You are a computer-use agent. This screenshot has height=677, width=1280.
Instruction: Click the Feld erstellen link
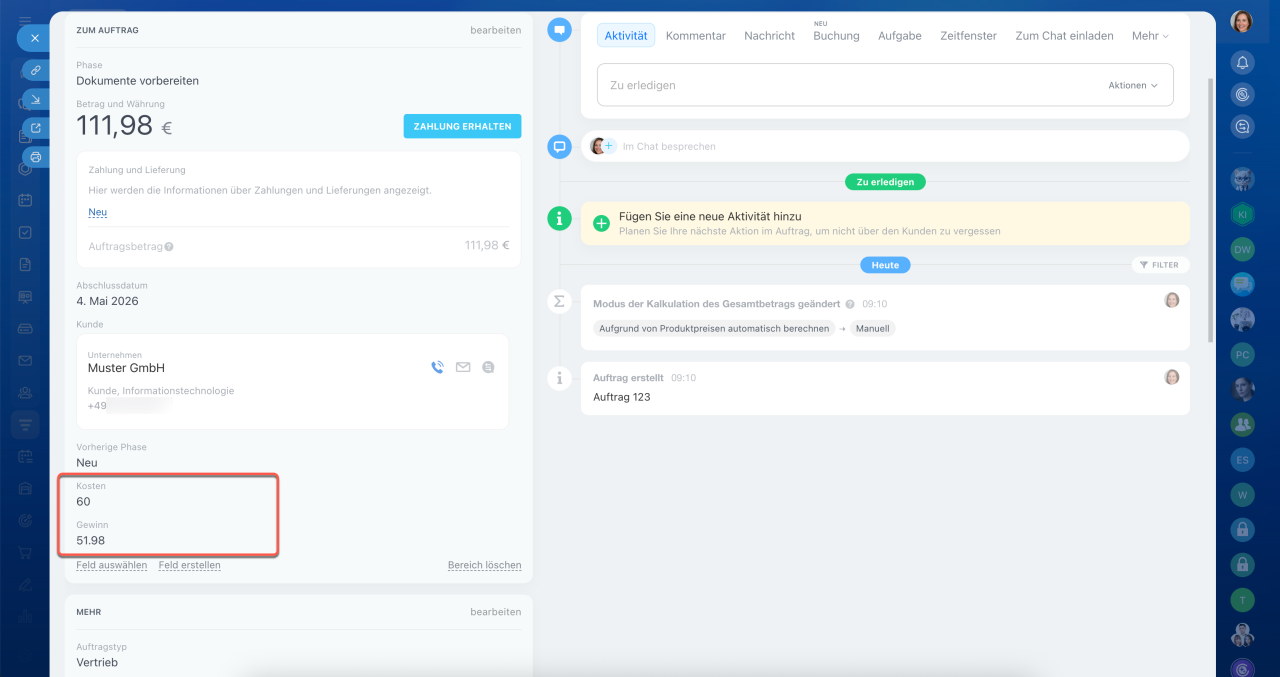(189, 565)
